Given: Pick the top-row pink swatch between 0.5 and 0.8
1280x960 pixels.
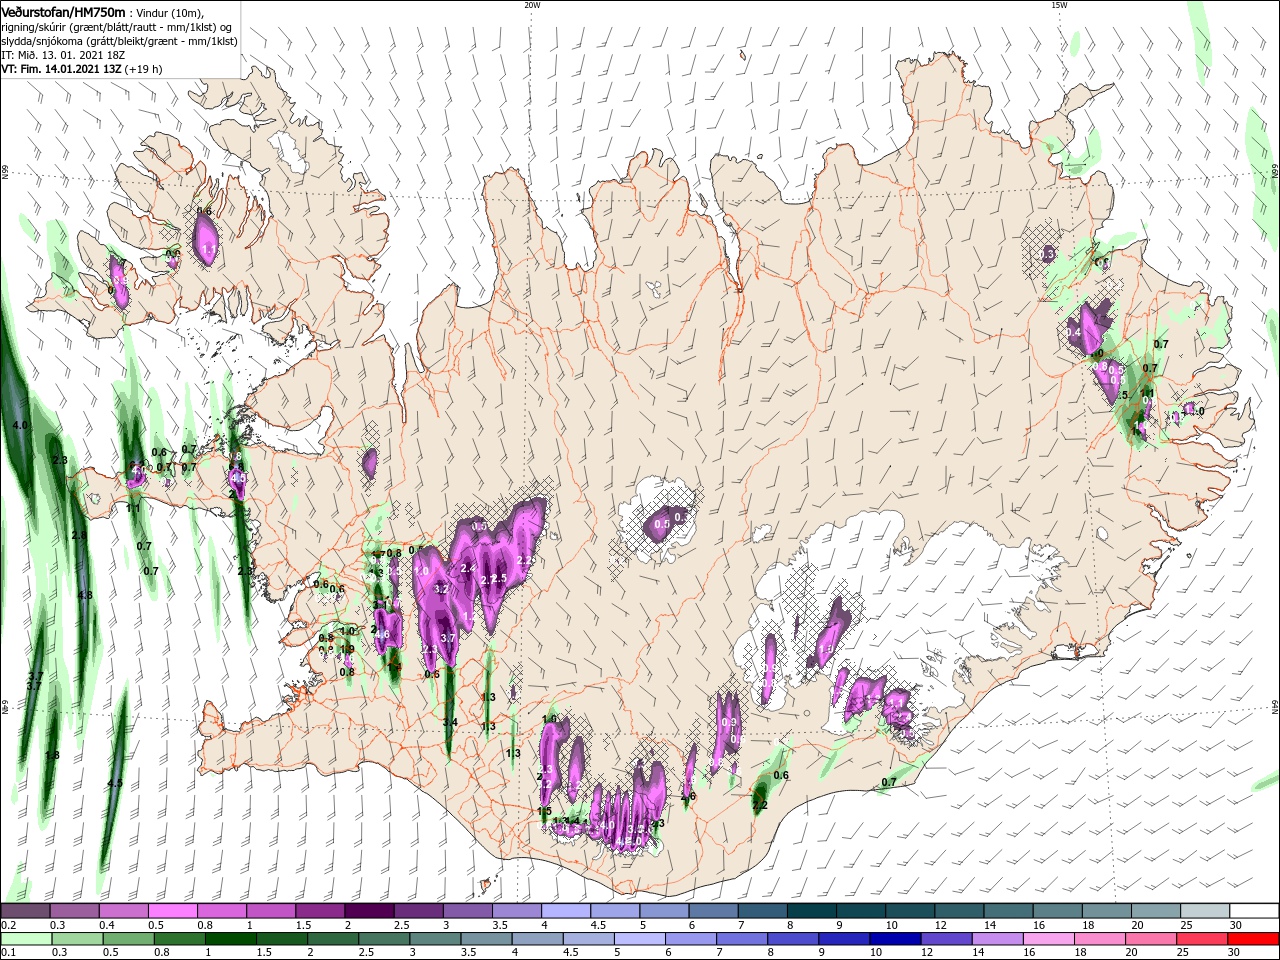Looking at the screenshot, I should pos(172,911).
